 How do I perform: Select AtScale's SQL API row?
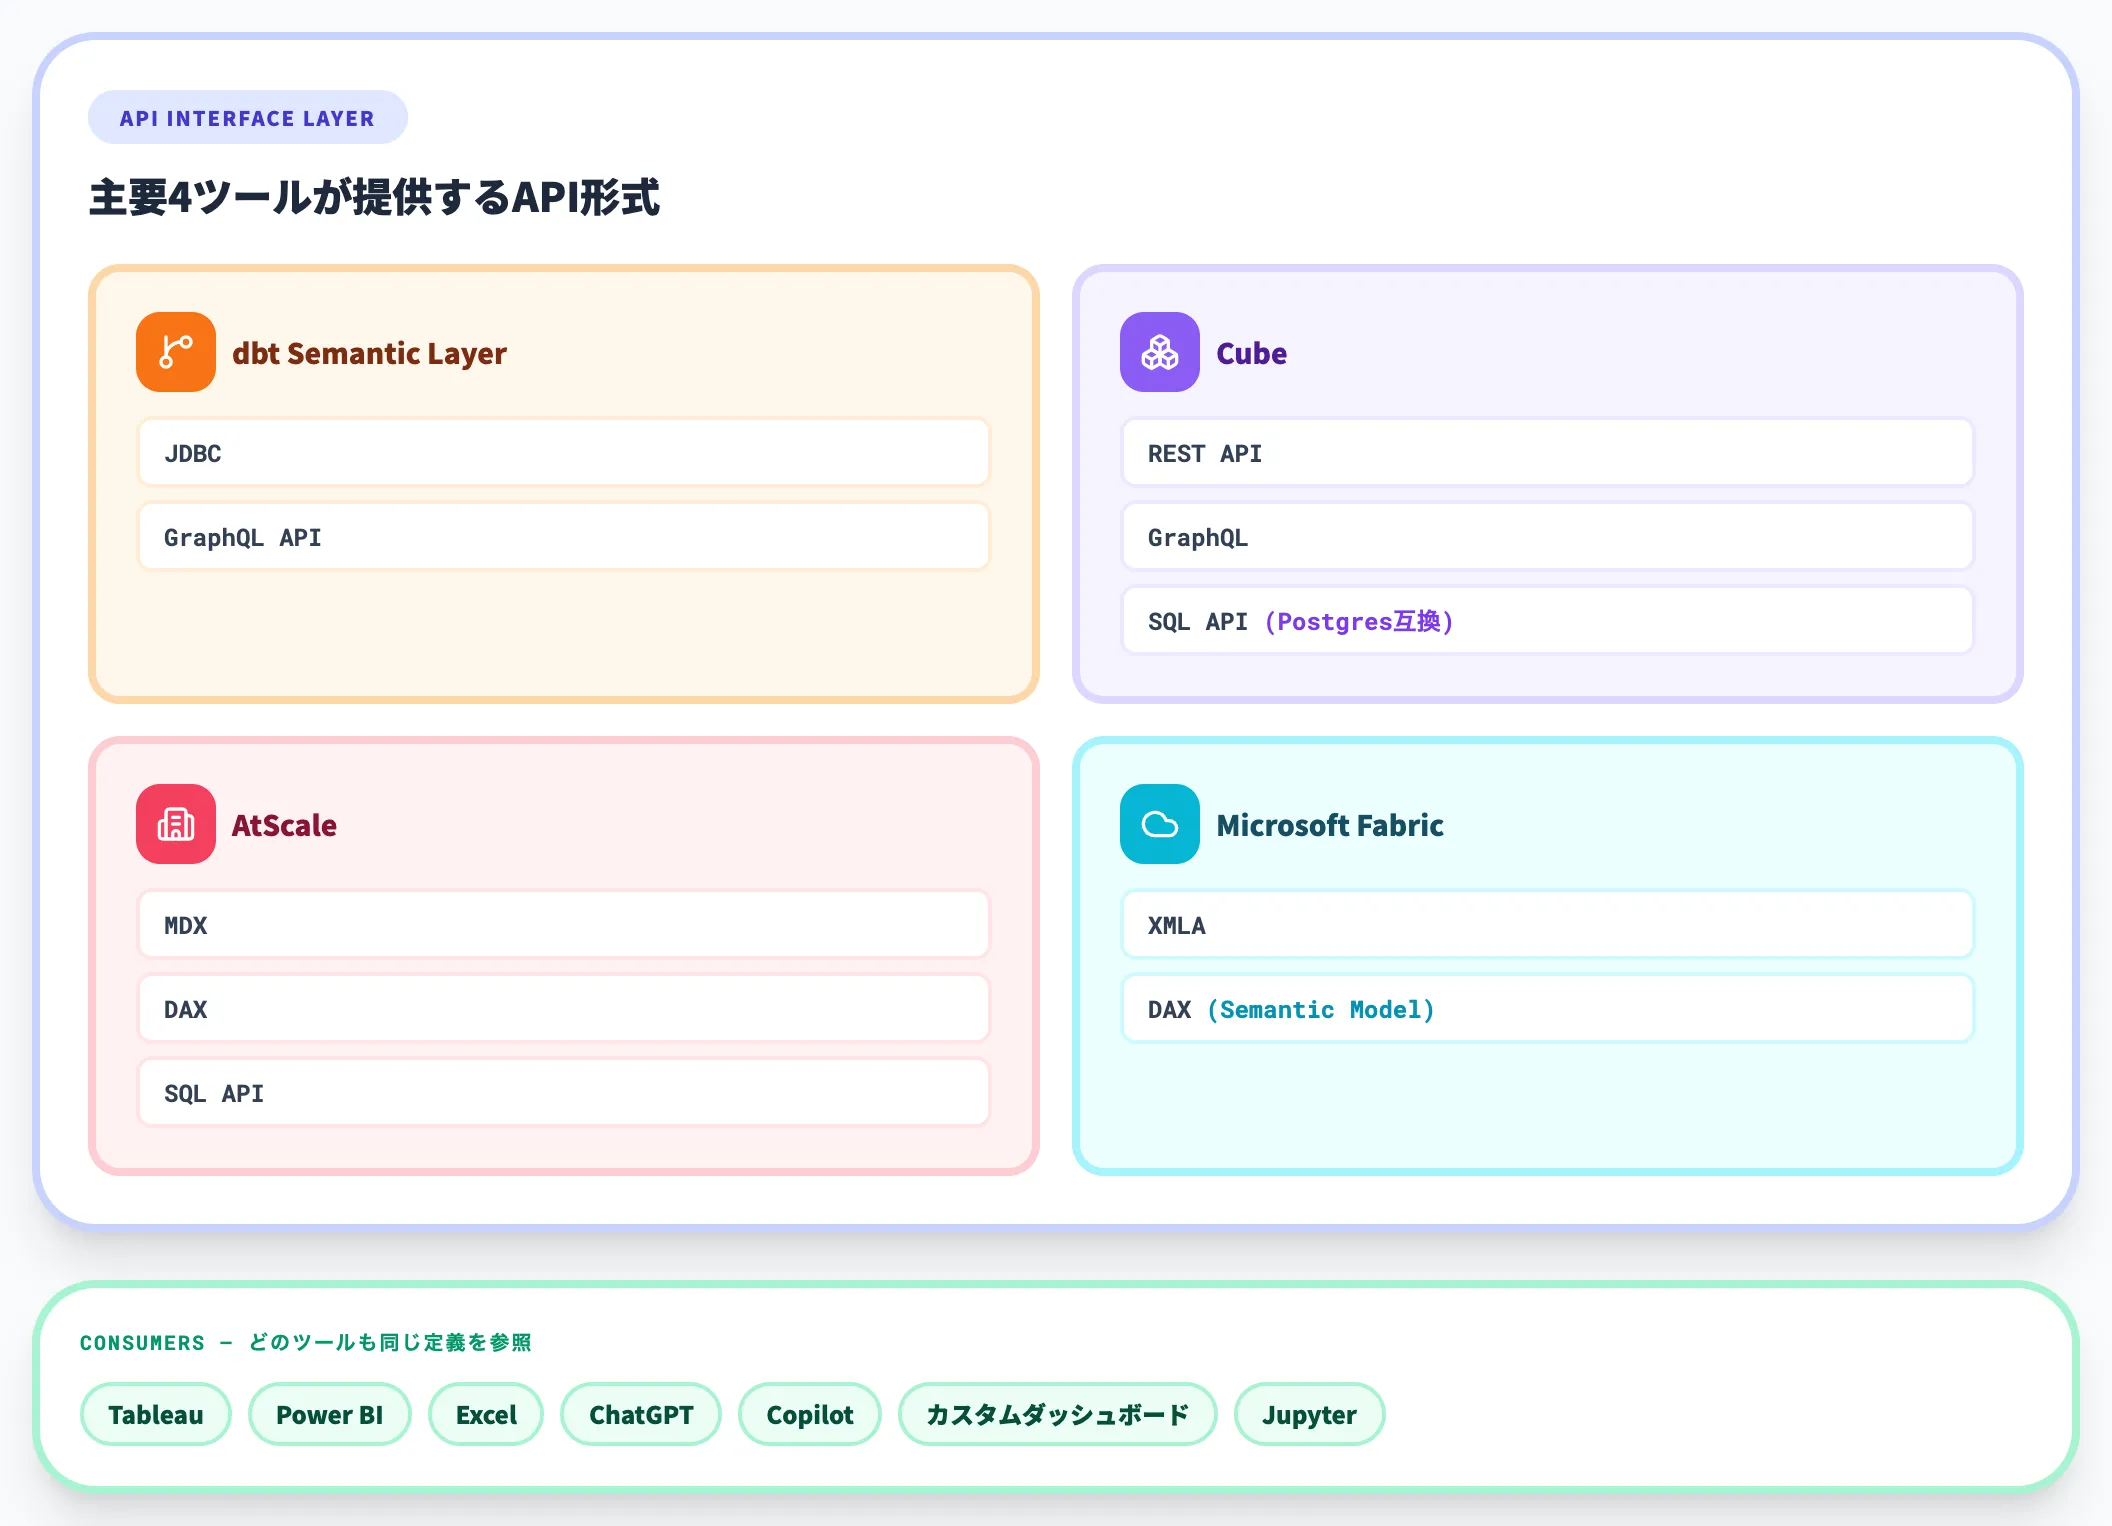(563, 1093)
